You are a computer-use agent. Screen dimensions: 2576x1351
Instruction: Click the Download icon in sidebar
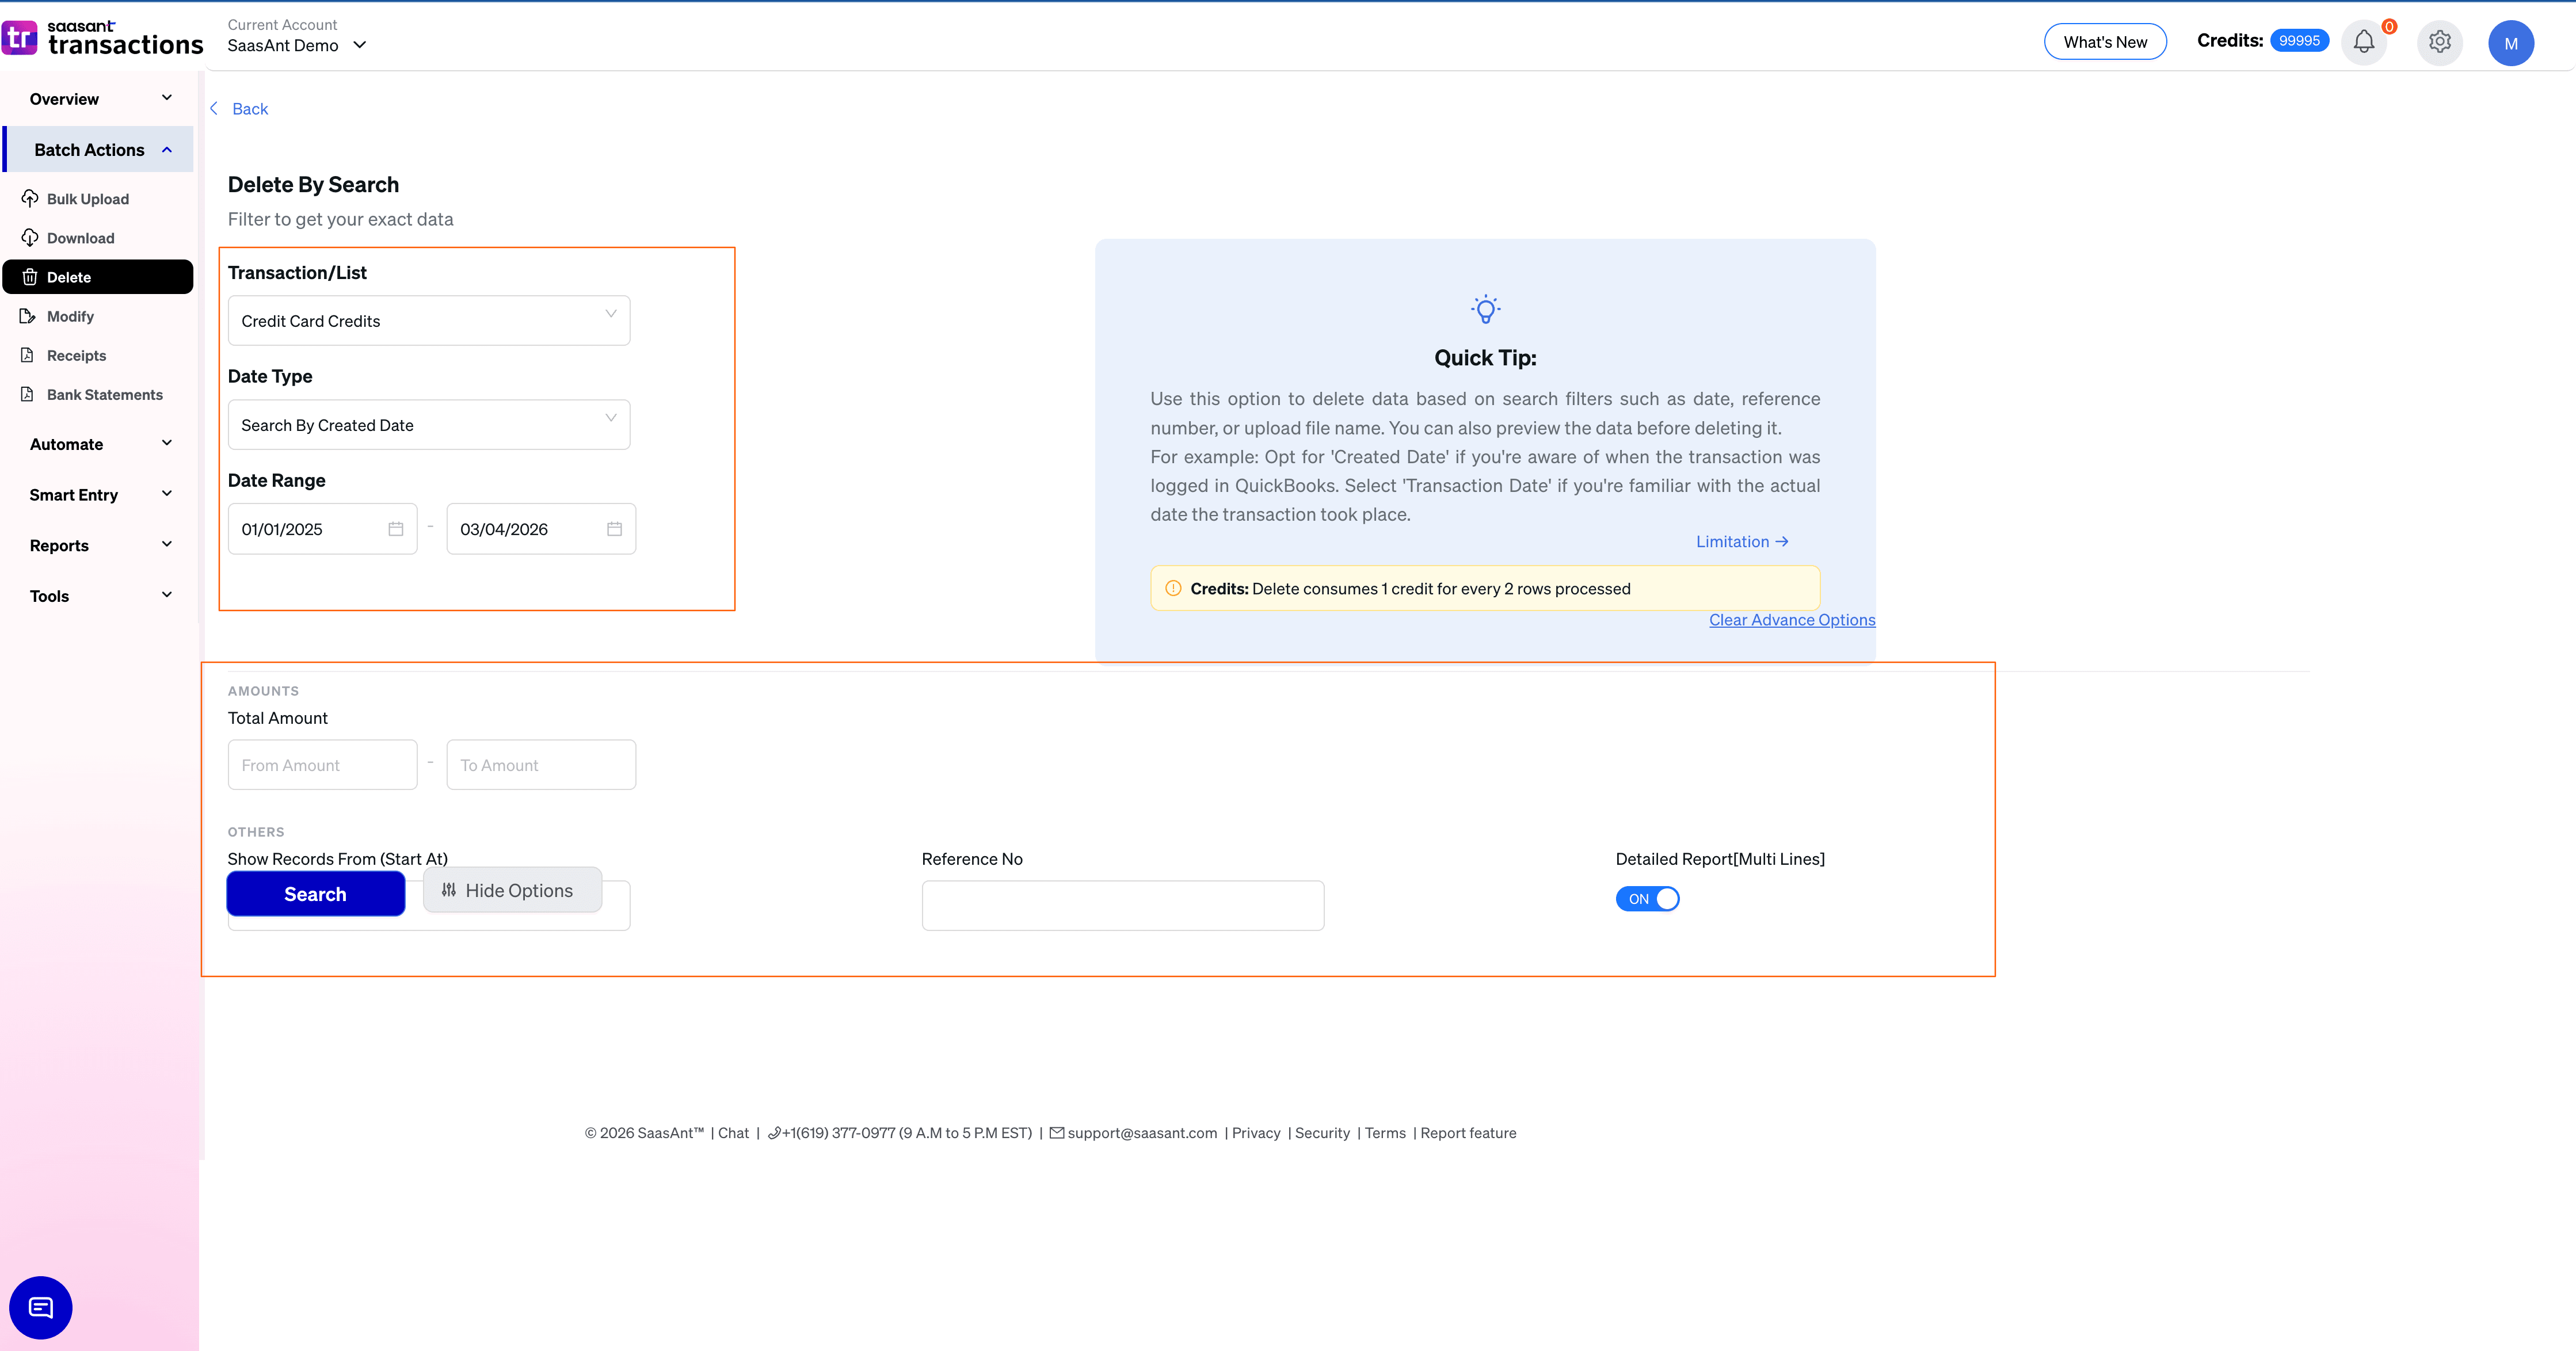pos(29,237)
